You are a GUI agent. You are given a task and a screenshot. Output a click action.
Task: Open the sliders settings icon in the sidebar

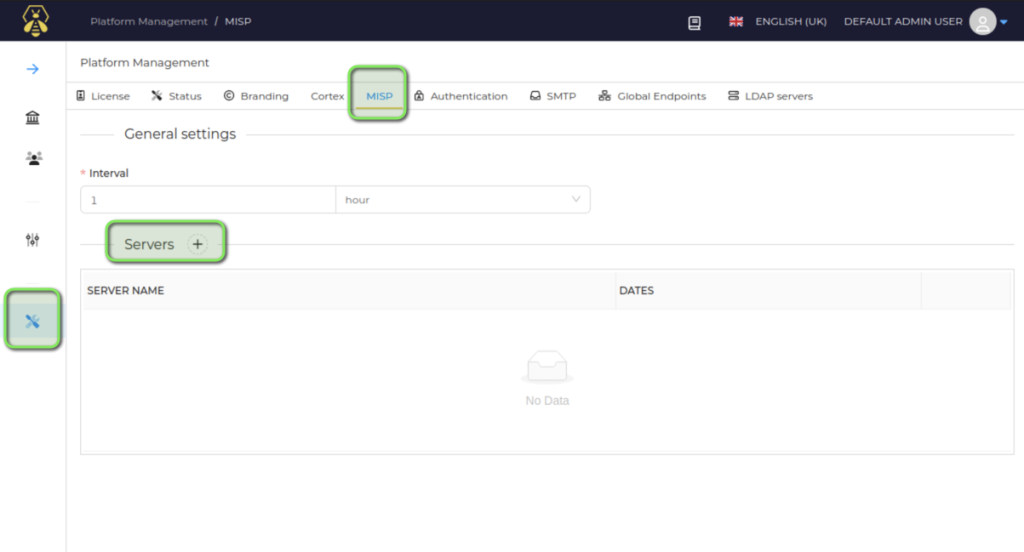[x=33, y=240]
